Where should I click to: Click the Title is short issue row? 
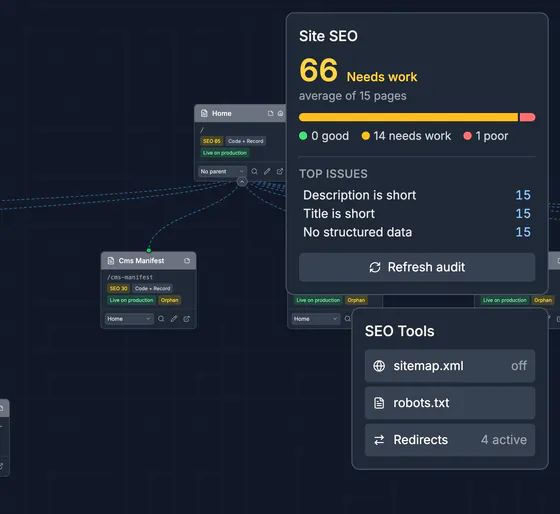pos(417,214)
